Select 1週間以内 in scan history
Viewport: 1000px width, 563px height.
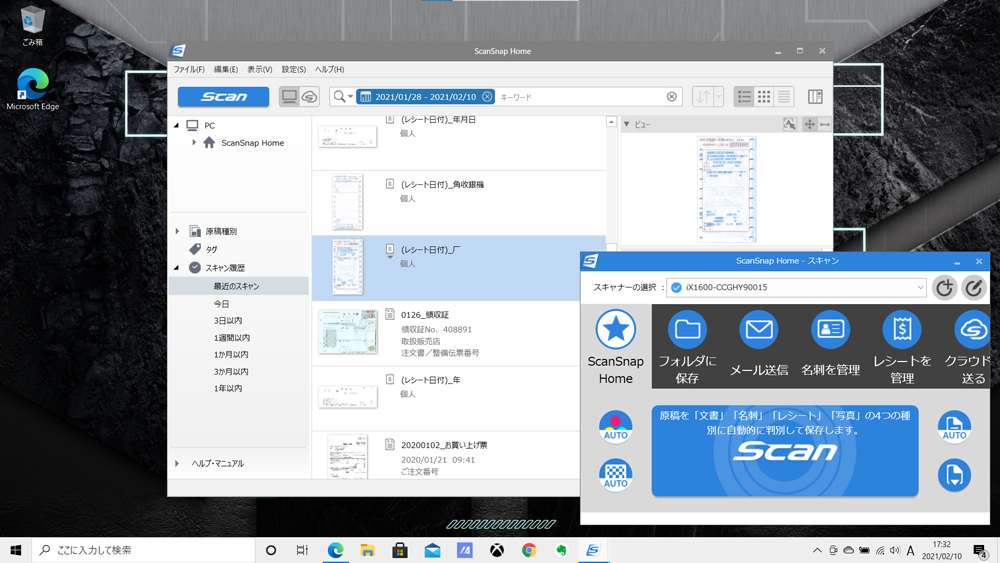pyautogui.click(x=231, y=338)
